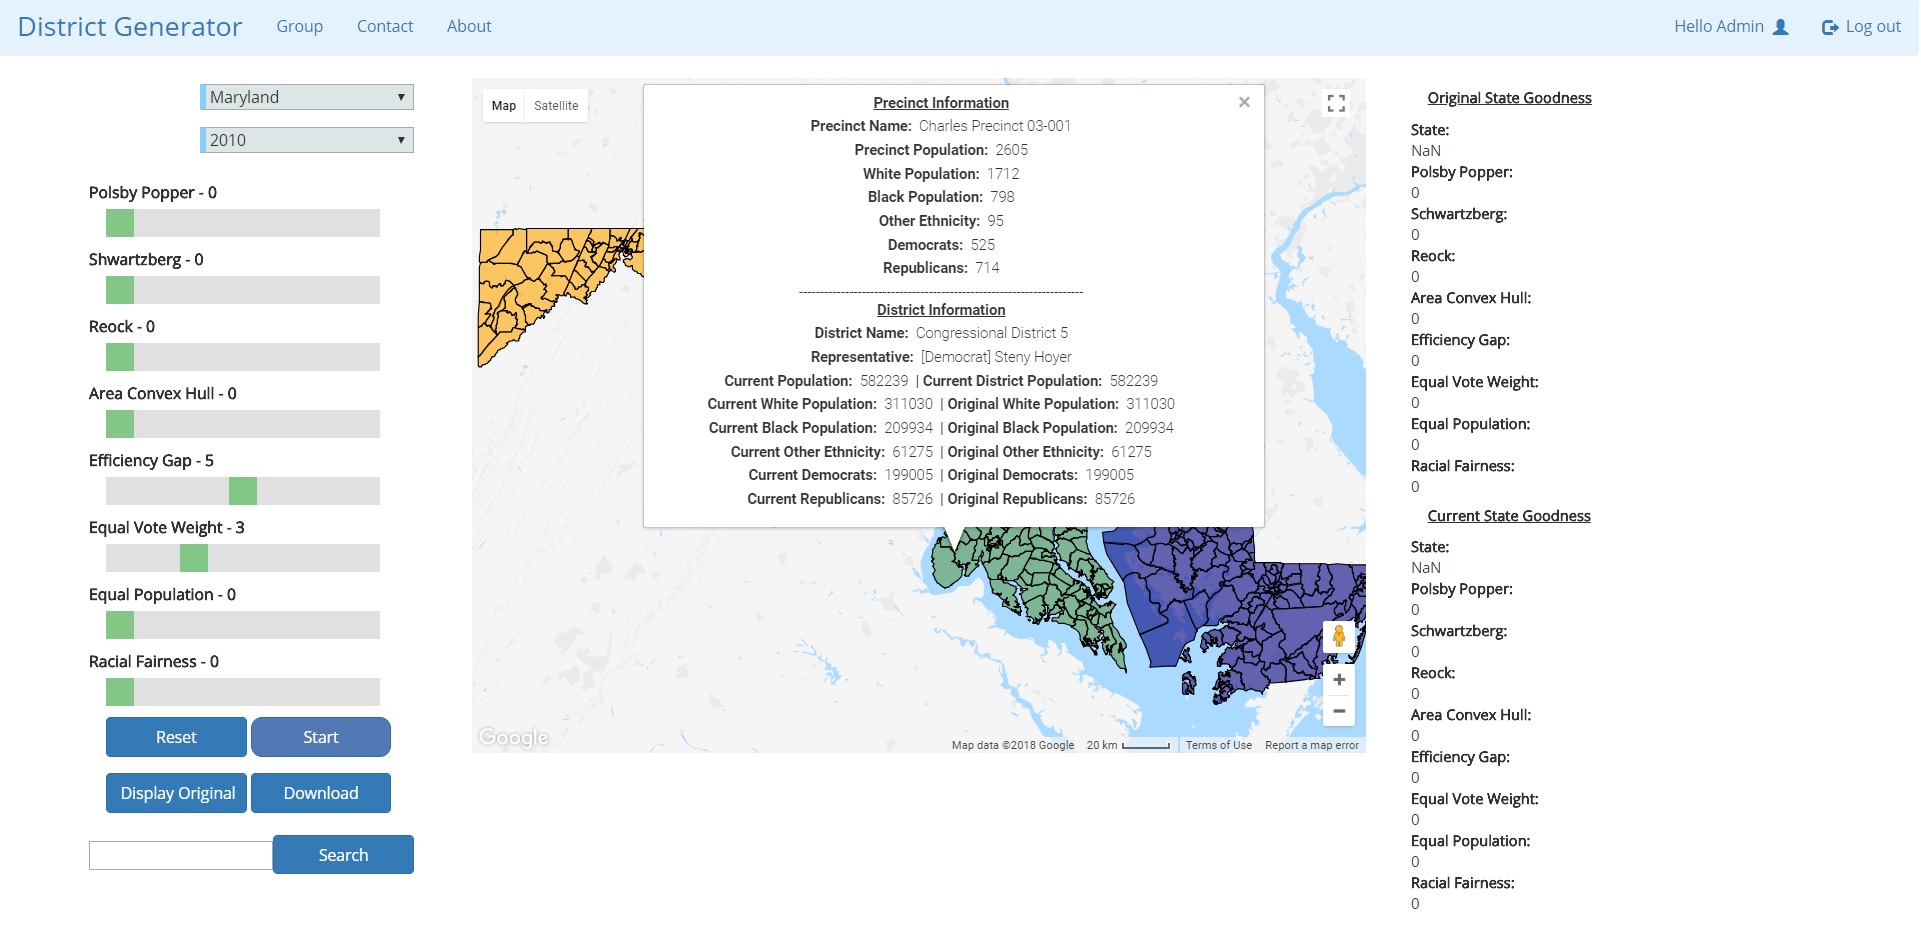The image size is (1921, 935).
Task: Click the Display Original button
Action: pyautogui.click(x=177, y=793)
